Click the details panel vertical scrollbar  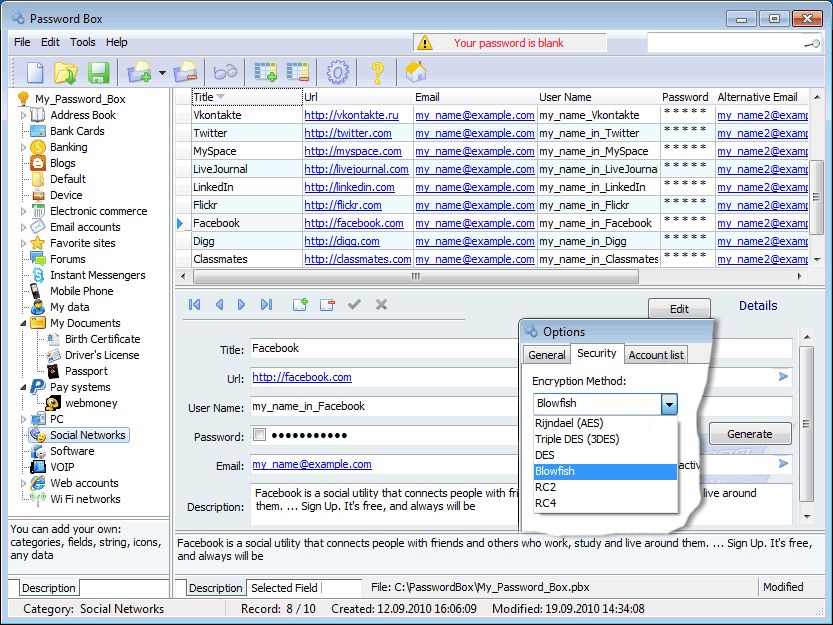(x=806, y=426)
